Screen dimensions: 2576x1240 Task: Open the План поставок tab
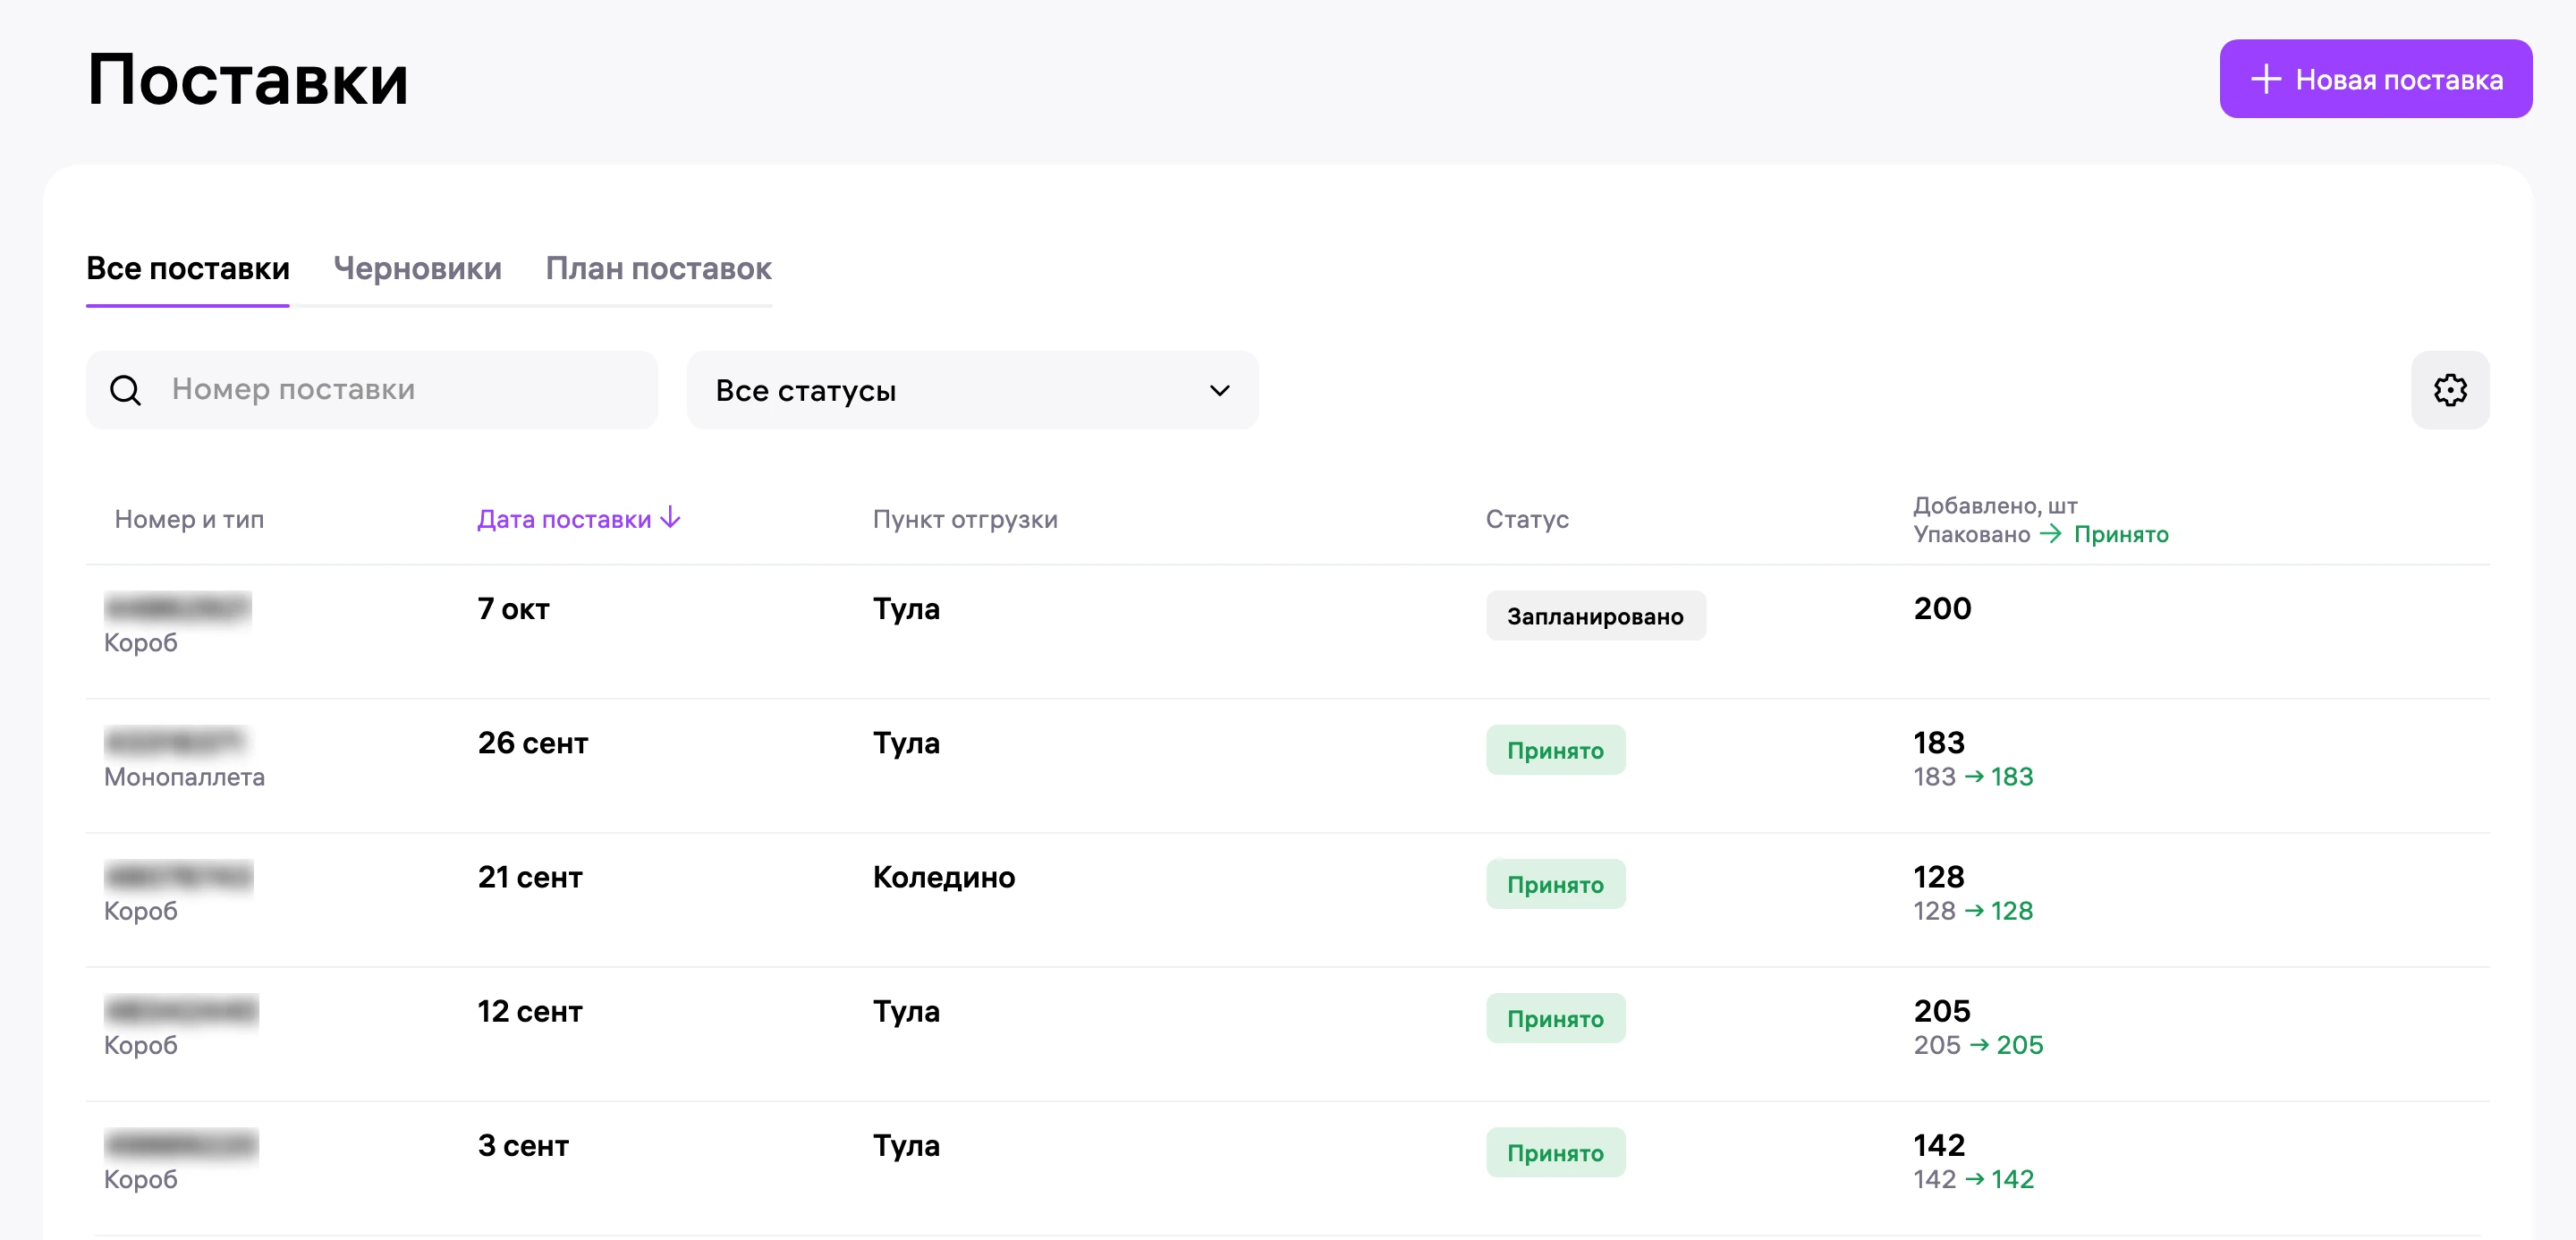click(x=658, y=269)
